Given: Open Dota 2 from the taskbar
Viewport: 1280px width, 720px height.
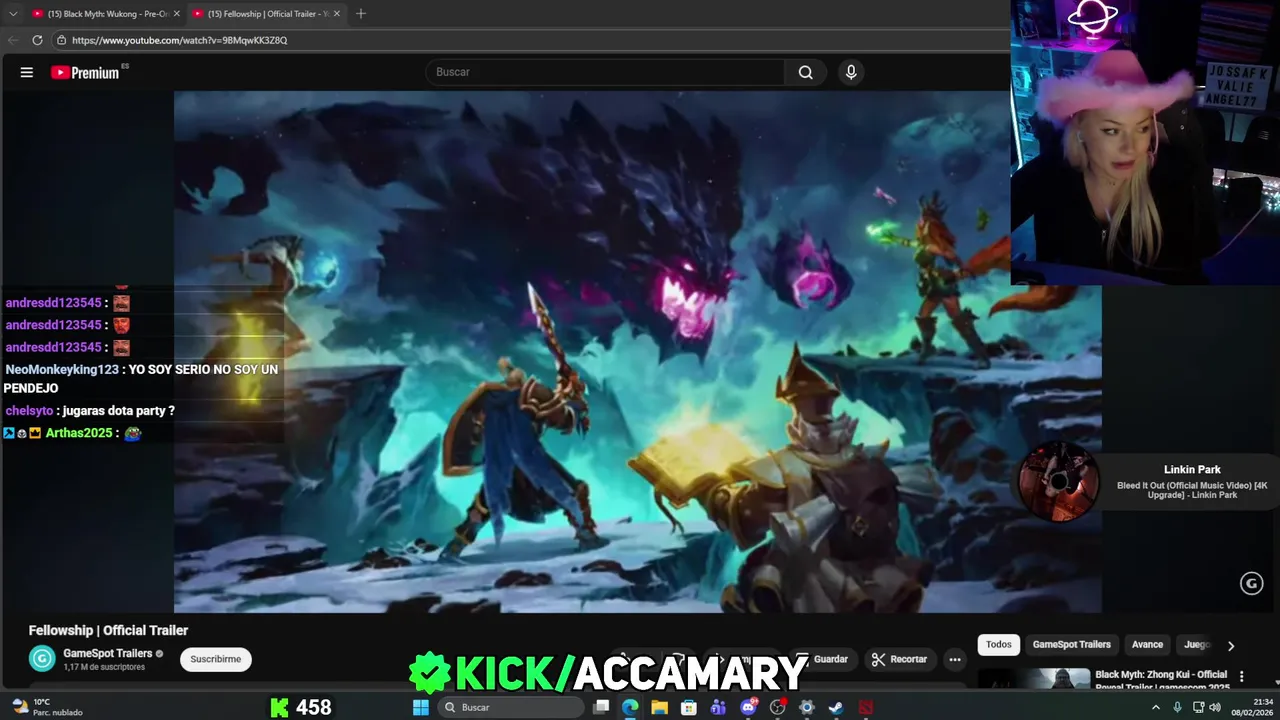Looking at the screenshot, I should click(866, 707).
